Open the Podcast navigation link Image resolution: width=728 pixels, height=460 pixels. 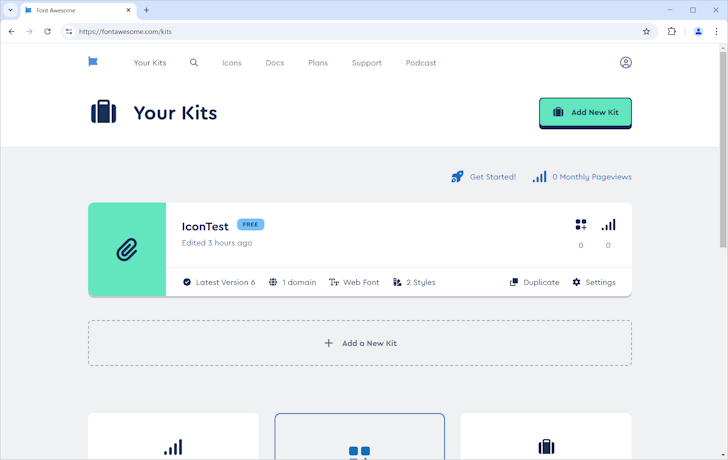(421, 63)
